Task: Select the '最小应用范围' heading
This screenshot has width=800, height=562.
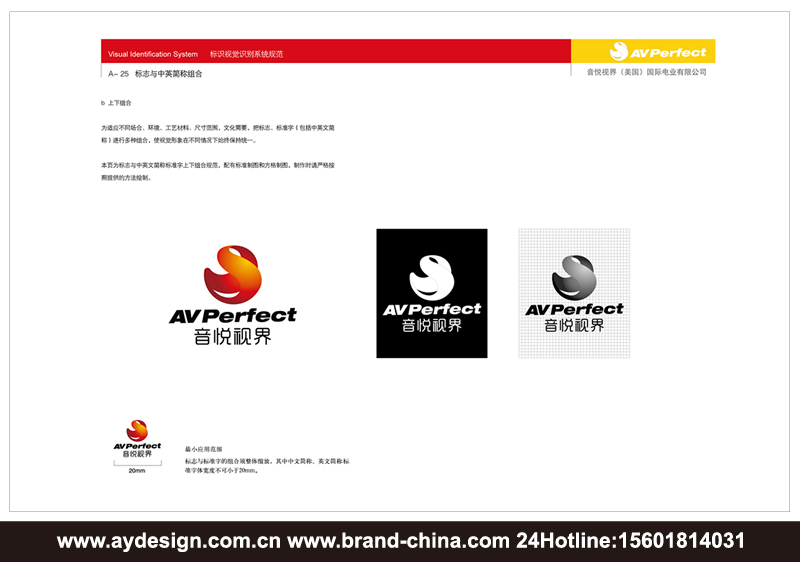Action: point(204,449)
